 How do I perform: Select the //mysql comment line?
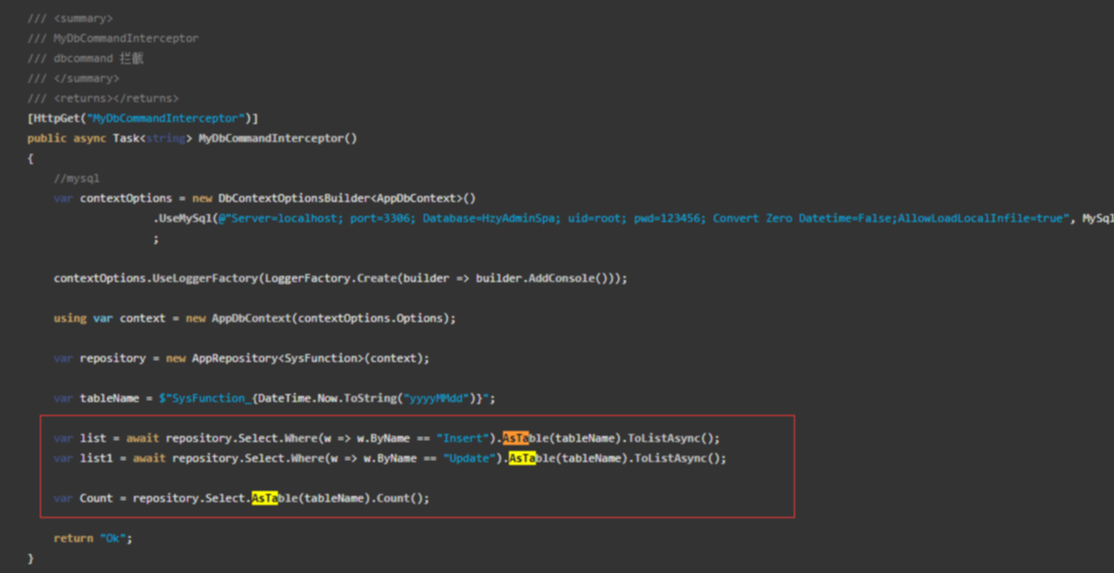coord(77,178)
